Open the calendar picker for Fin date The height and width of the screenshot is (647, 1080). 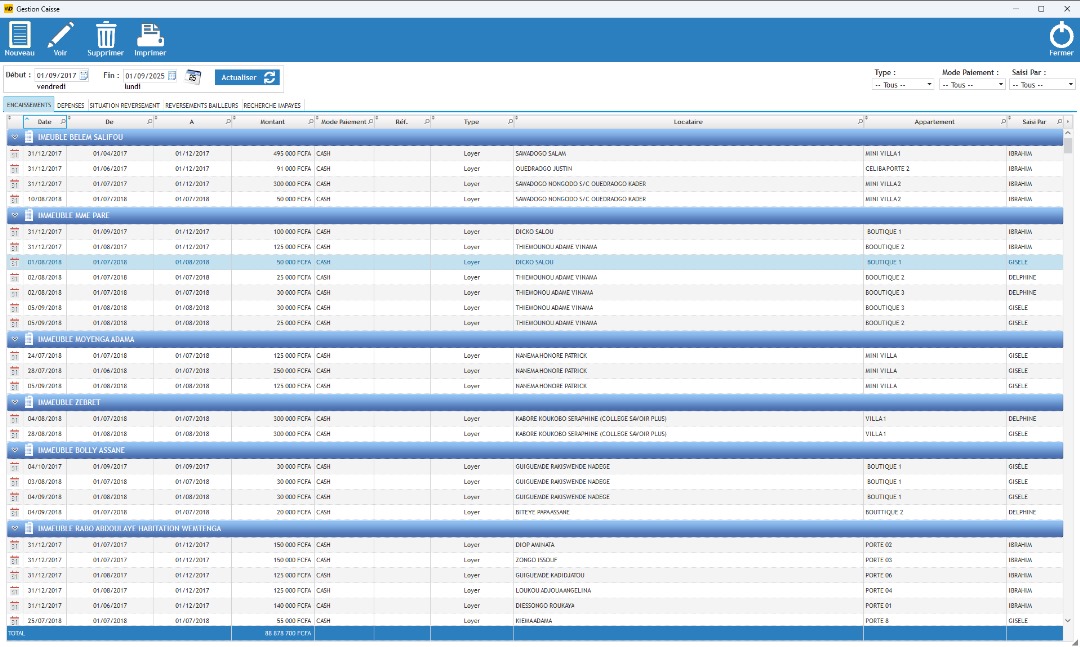click(170, 74)
